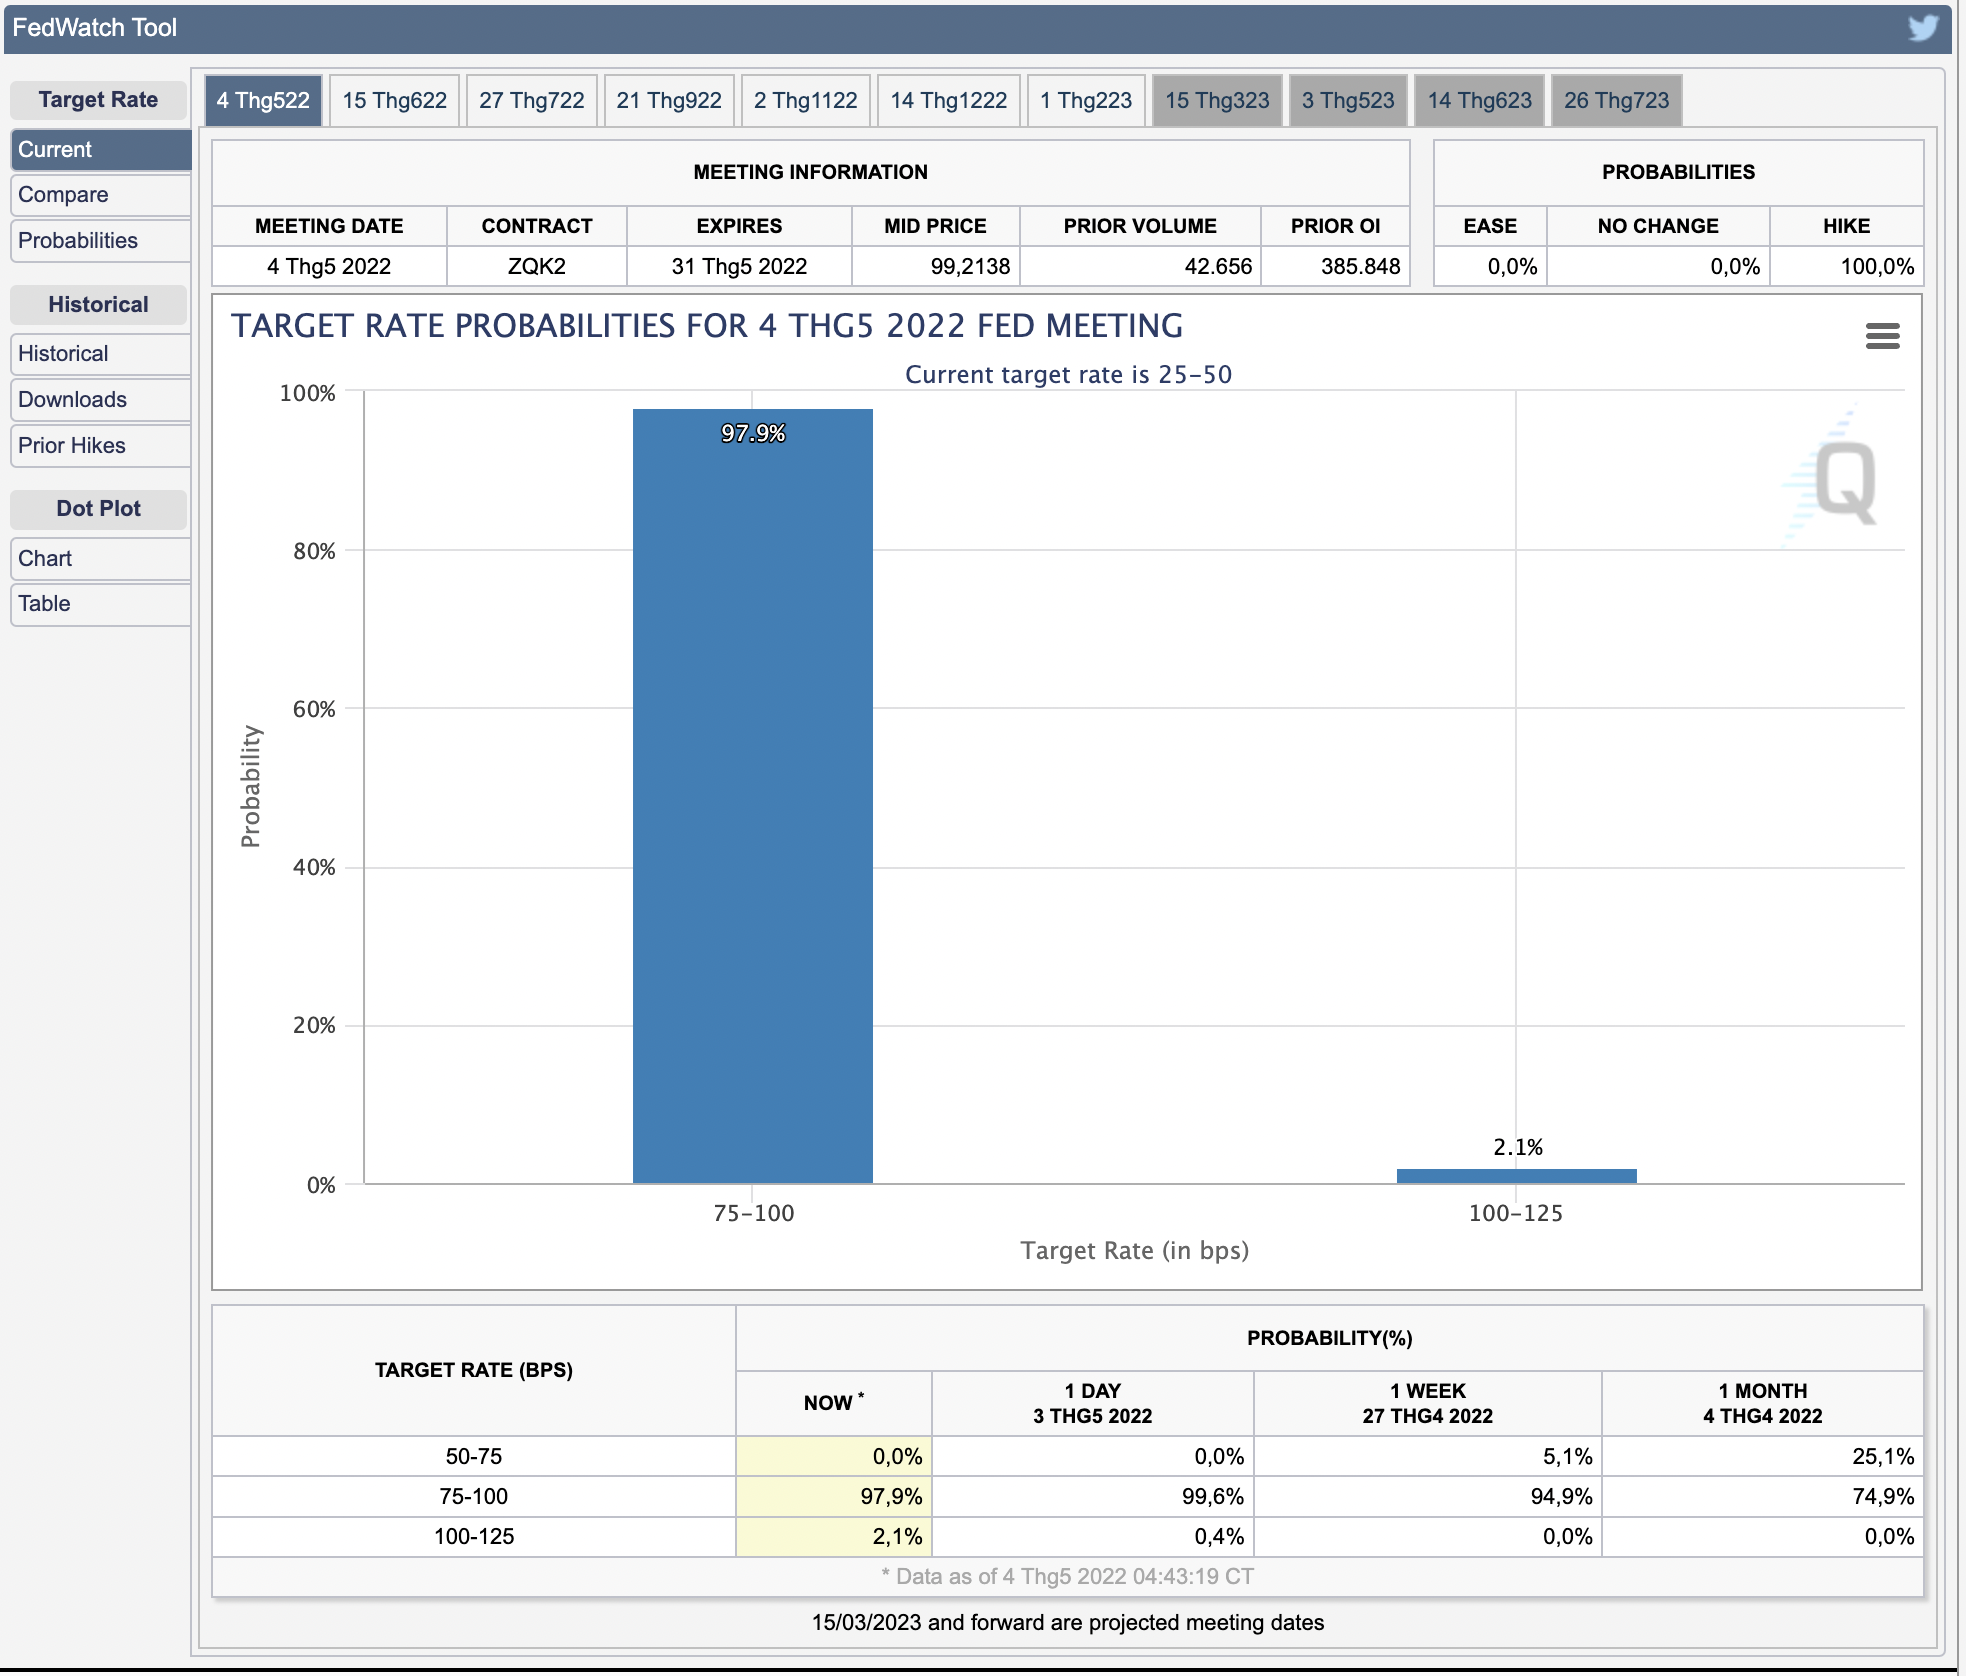Click the 385.848 prior OI value
The width and height of the screenshot is (1966, 1676).
[1335, 267]
